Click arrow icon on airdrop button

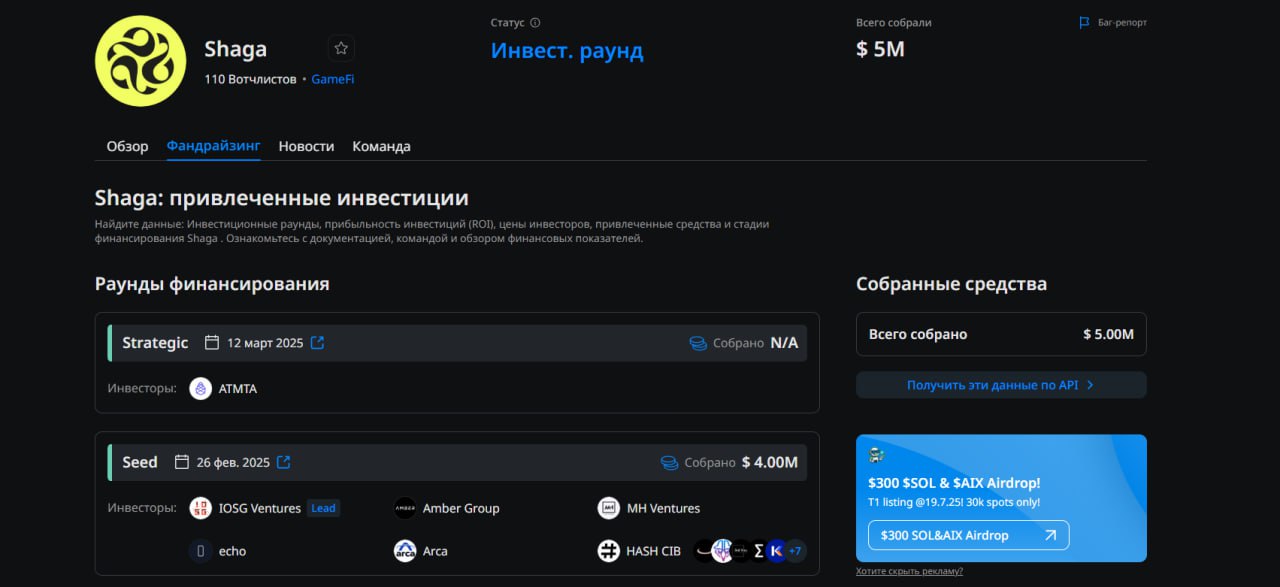point(1050,535)
